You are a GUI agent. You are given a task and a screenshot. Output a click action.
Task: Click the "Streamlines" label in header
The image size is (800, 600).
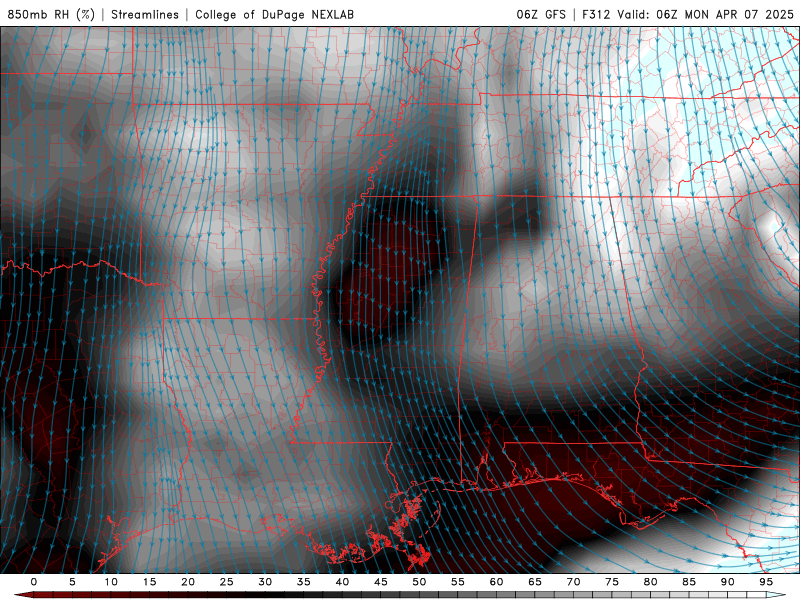tap(145, 14)
